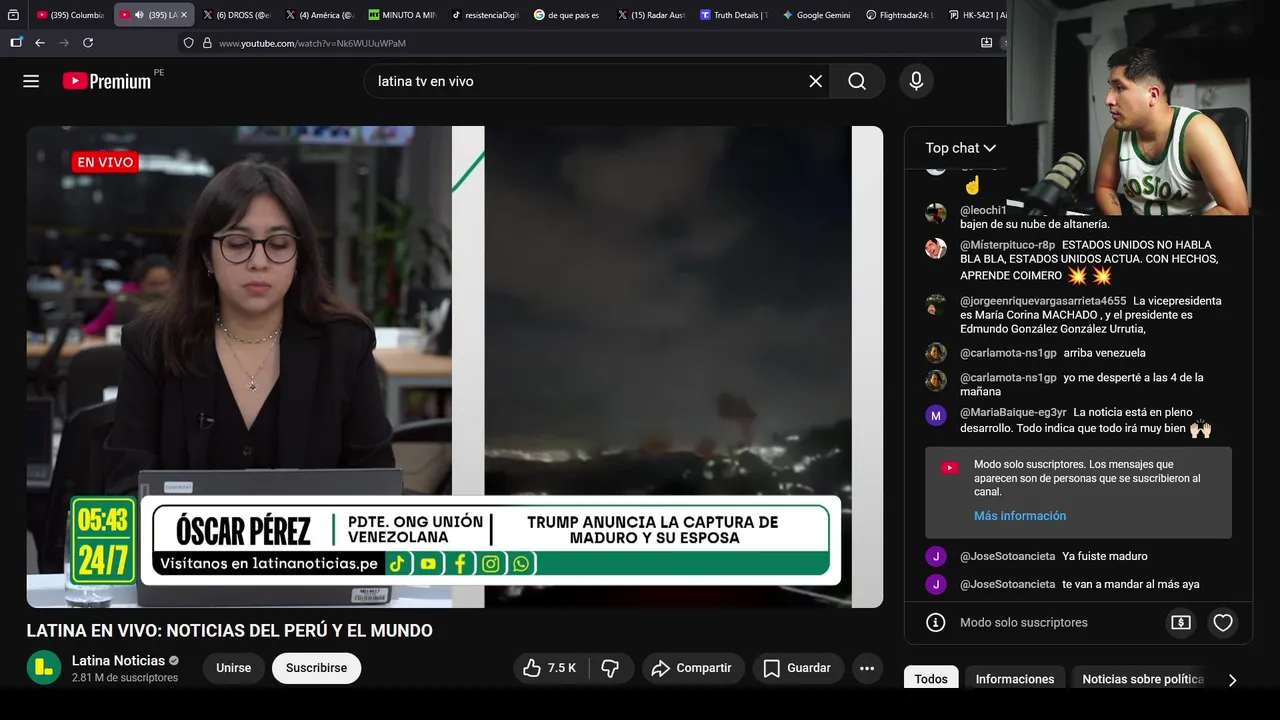Go to YouTube Premium home logo
The width and height of the screenshot is (1280, 720).
107,81
